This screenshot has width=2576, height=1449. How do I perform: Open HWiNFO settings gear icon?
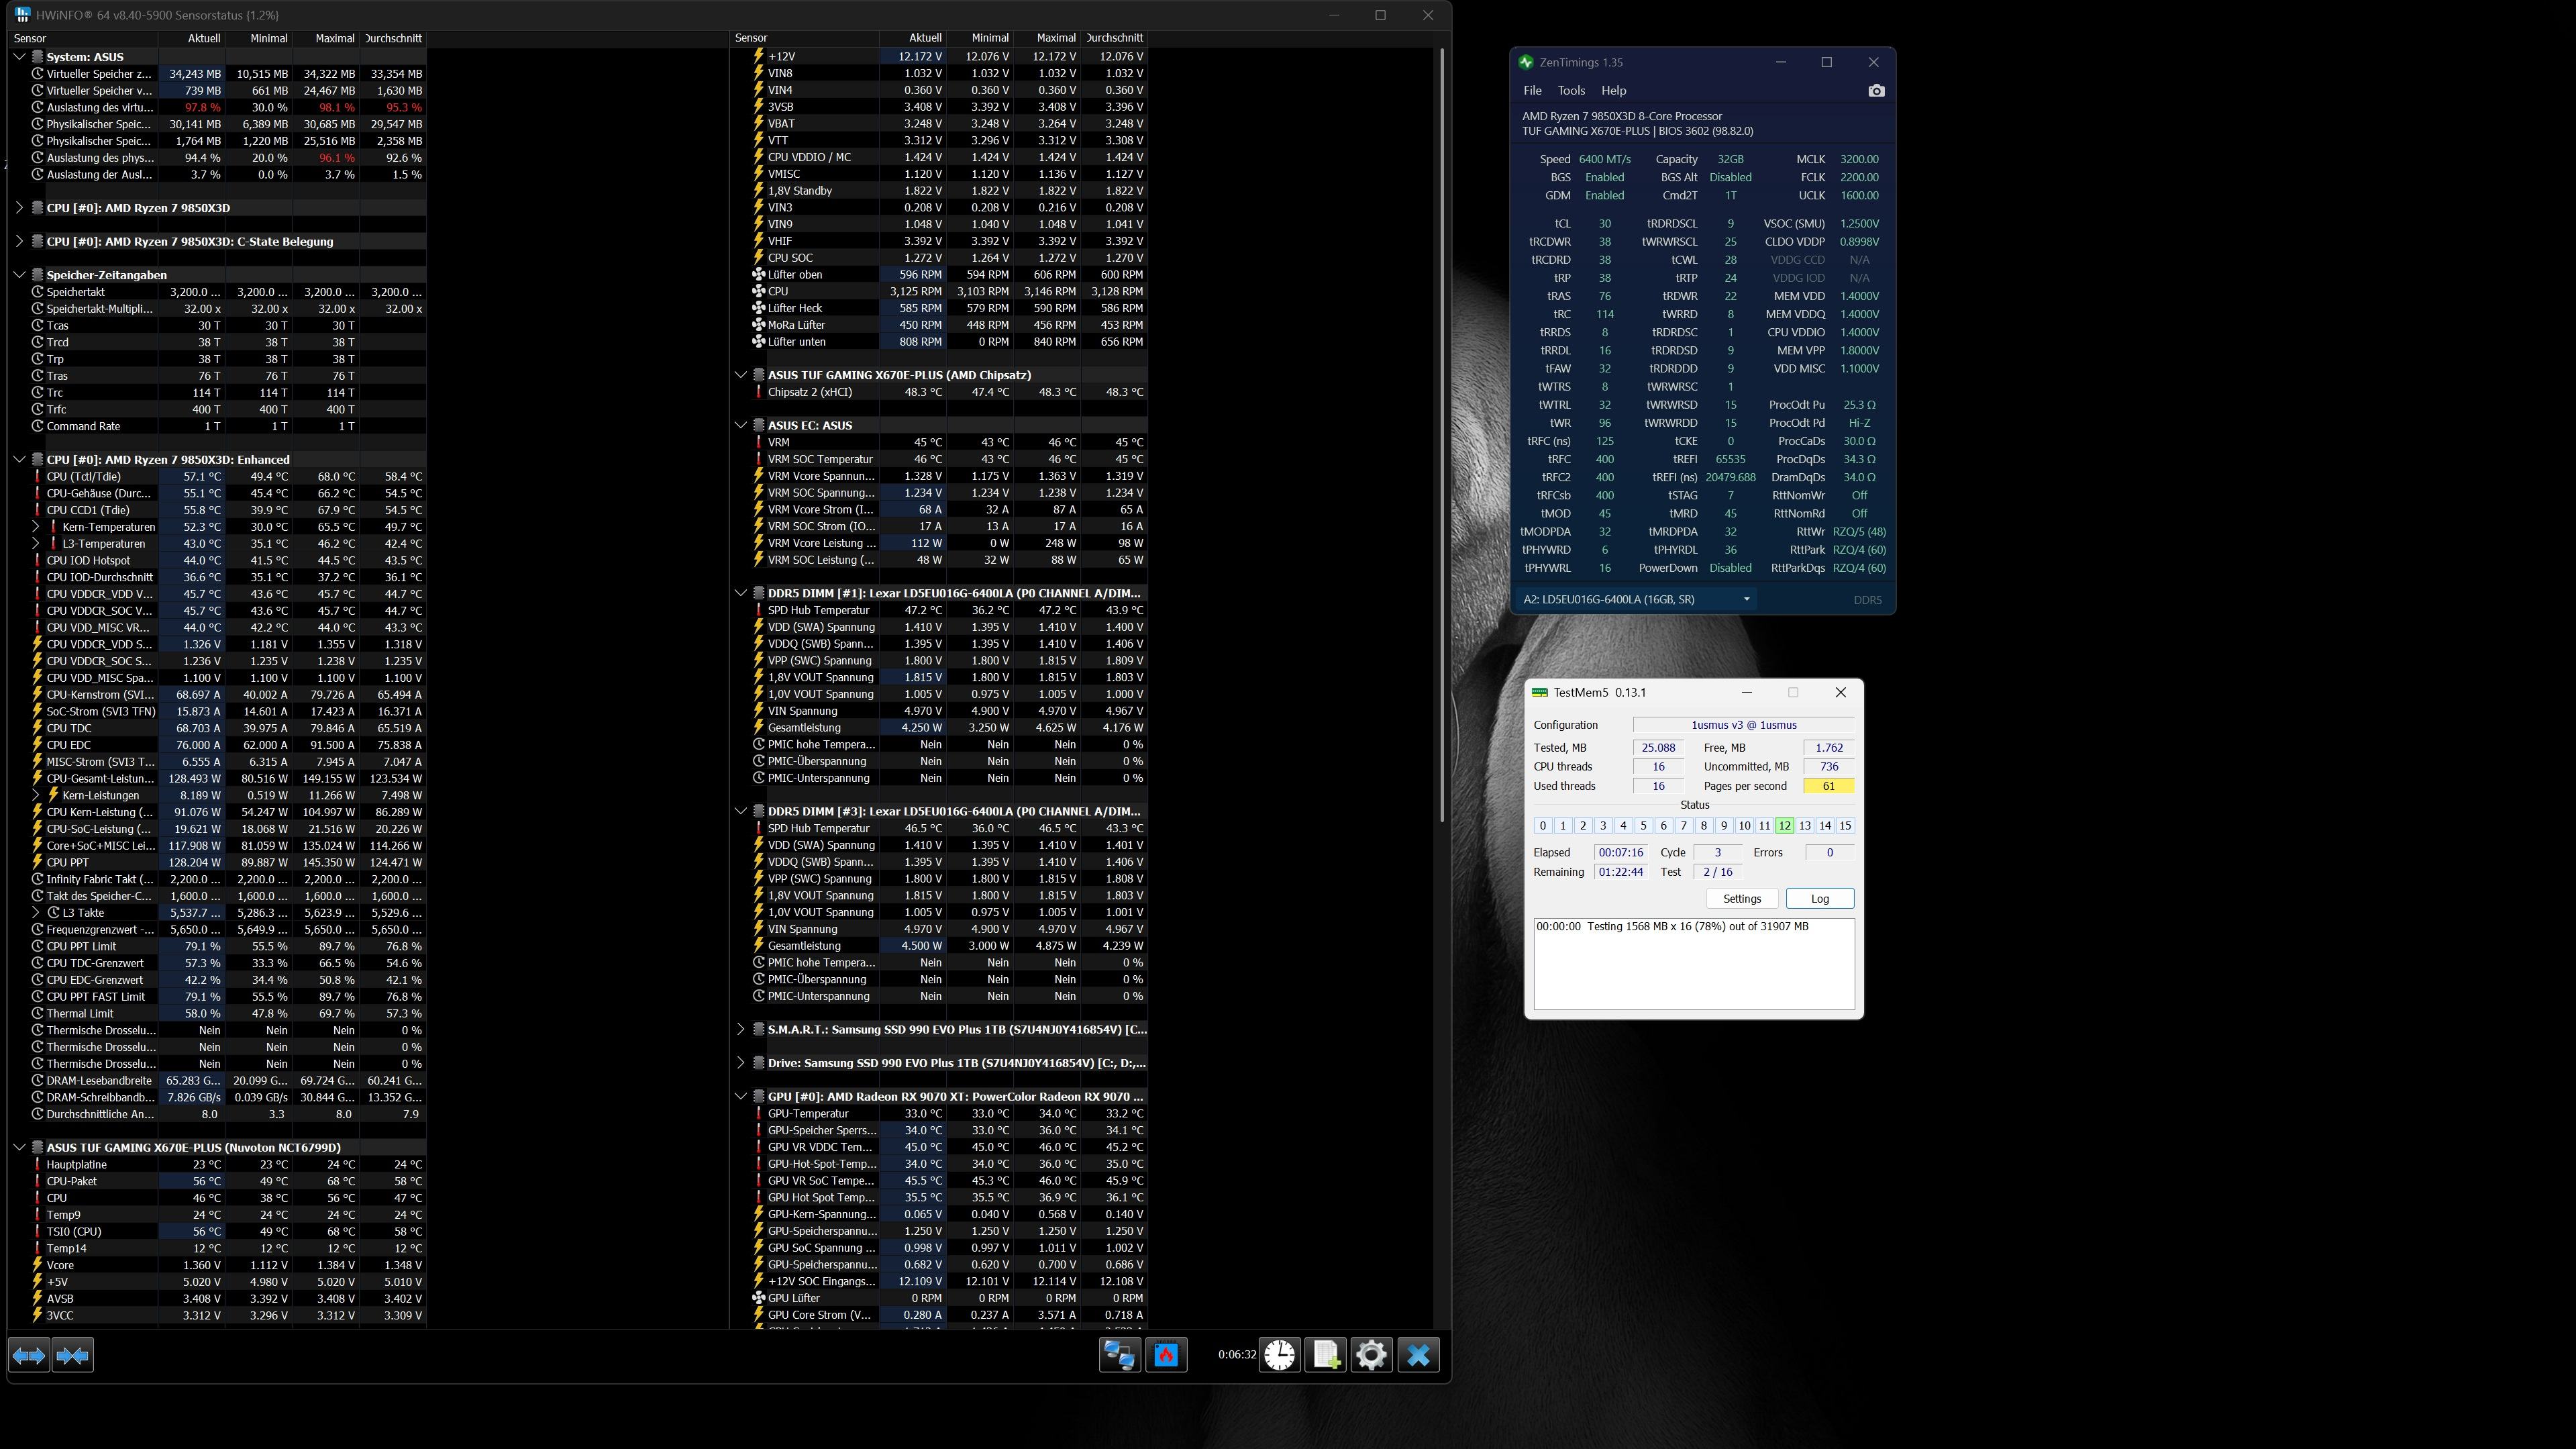(x=1371, y=1355)
